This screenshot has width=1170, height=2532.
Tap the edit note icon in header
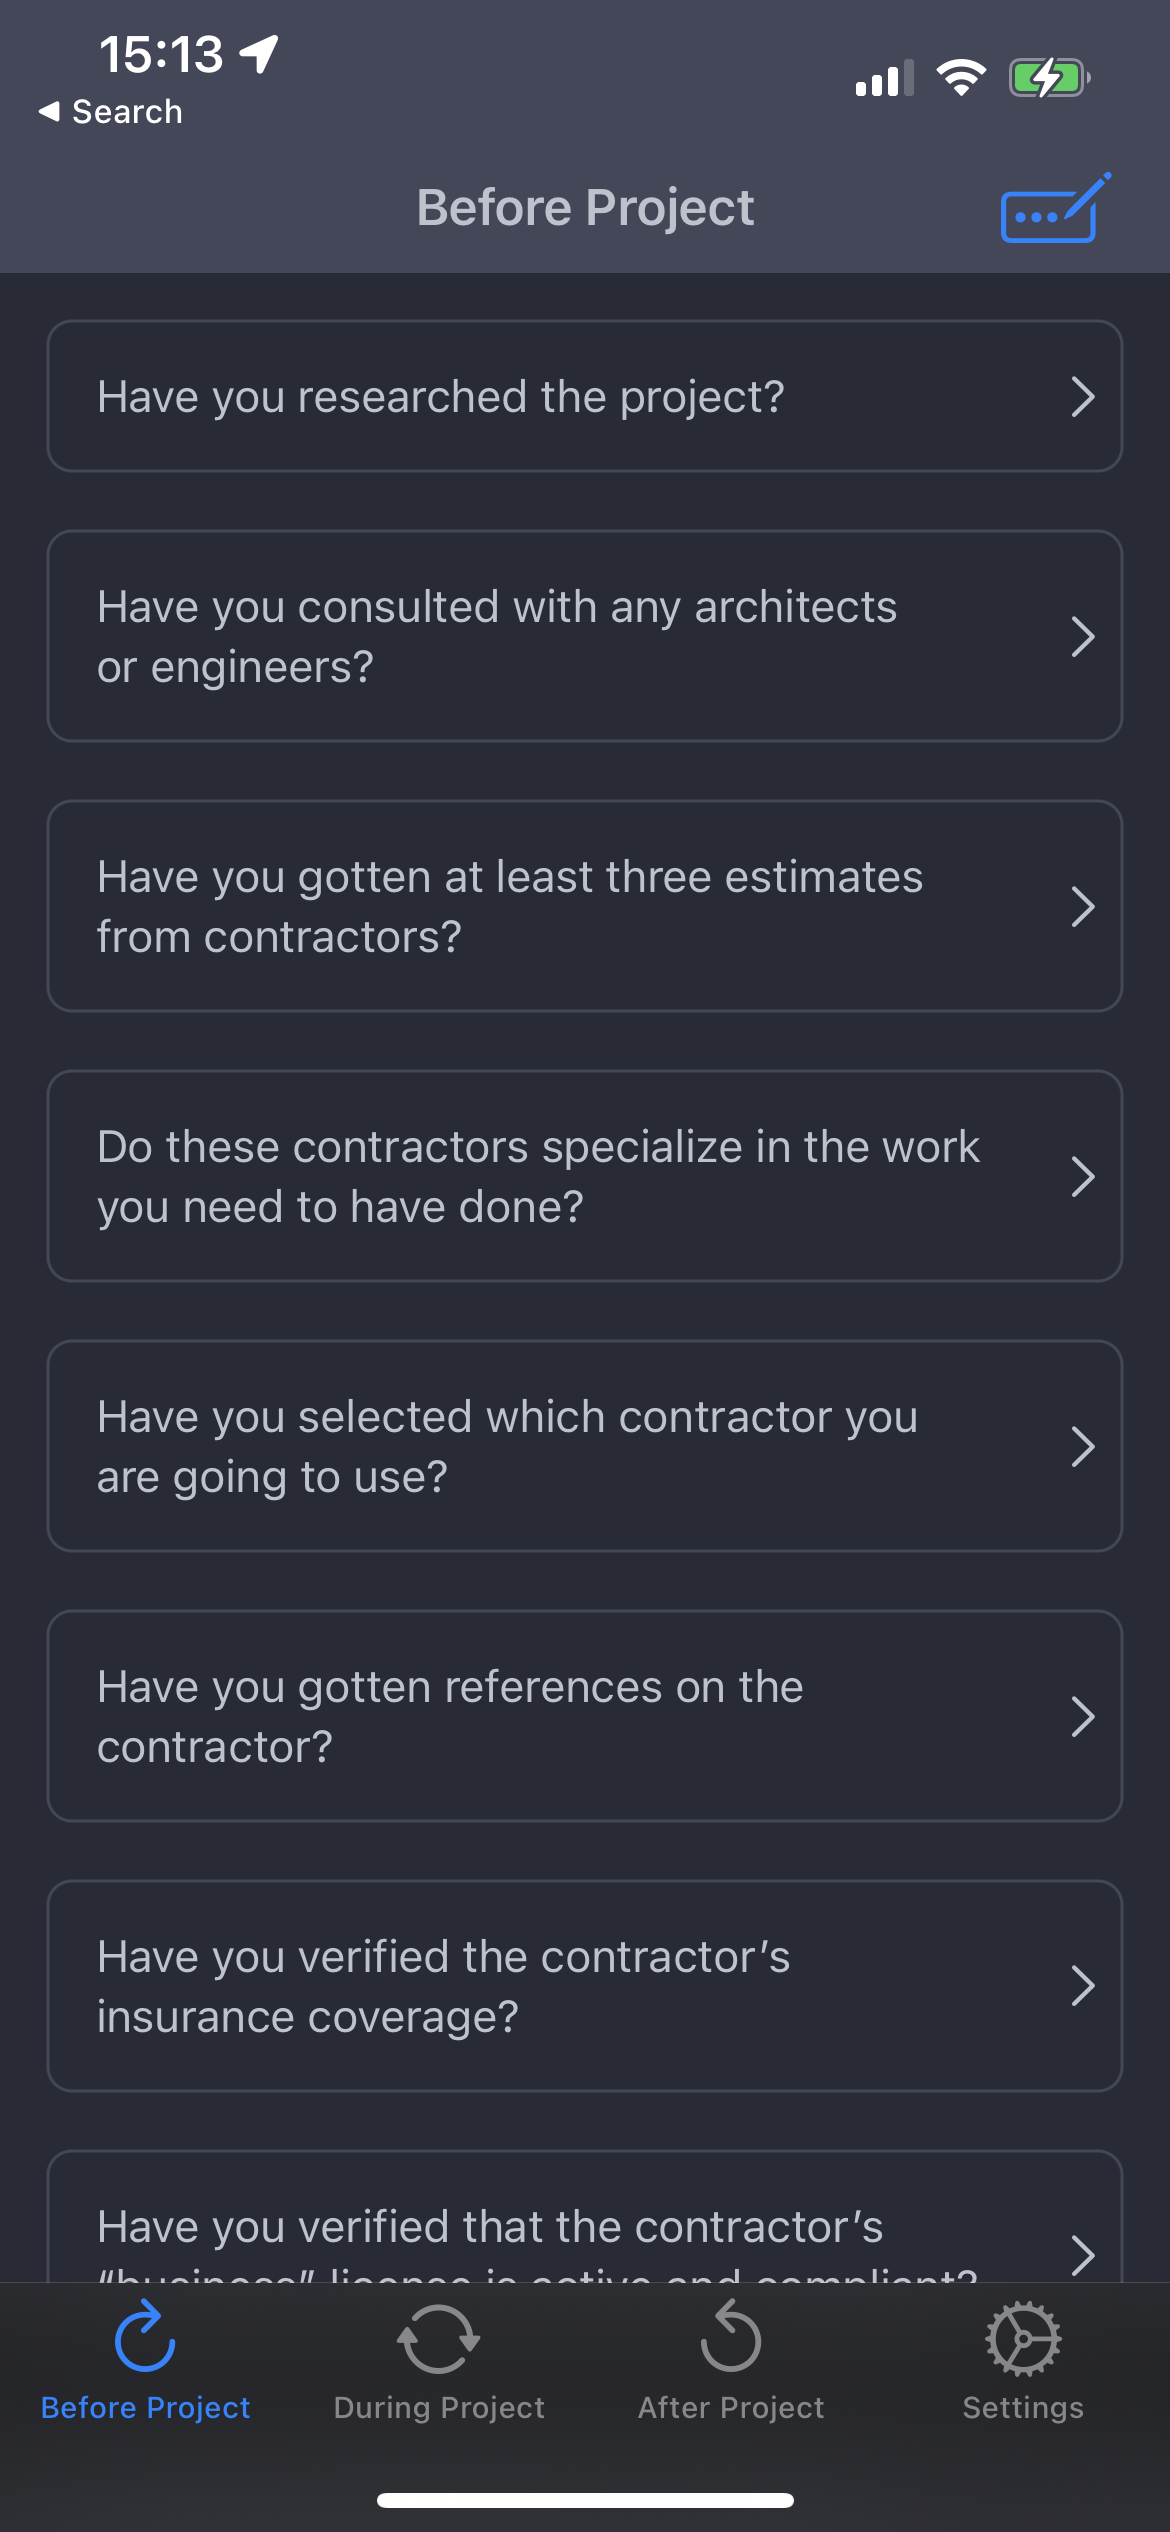1056,208
